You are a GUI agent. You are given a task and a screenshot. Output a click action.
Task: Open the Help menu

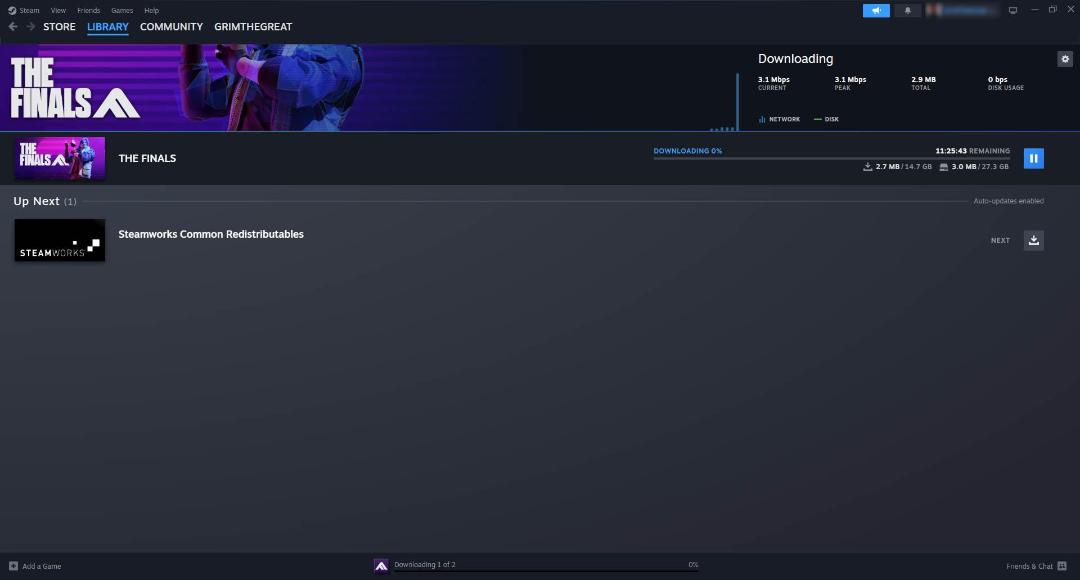[152, 10]
